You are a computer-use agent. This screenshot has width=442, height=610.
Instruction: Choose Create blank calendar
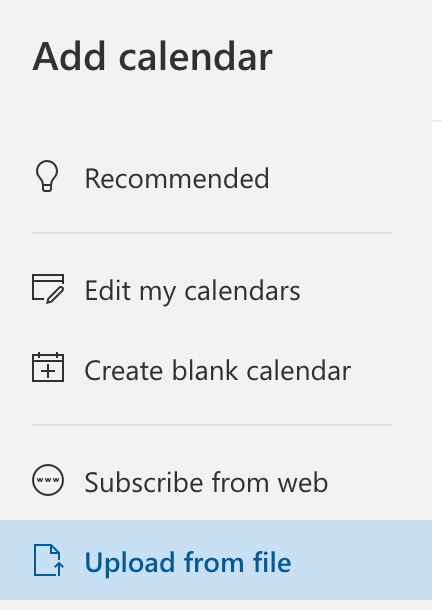click(216, 370)
